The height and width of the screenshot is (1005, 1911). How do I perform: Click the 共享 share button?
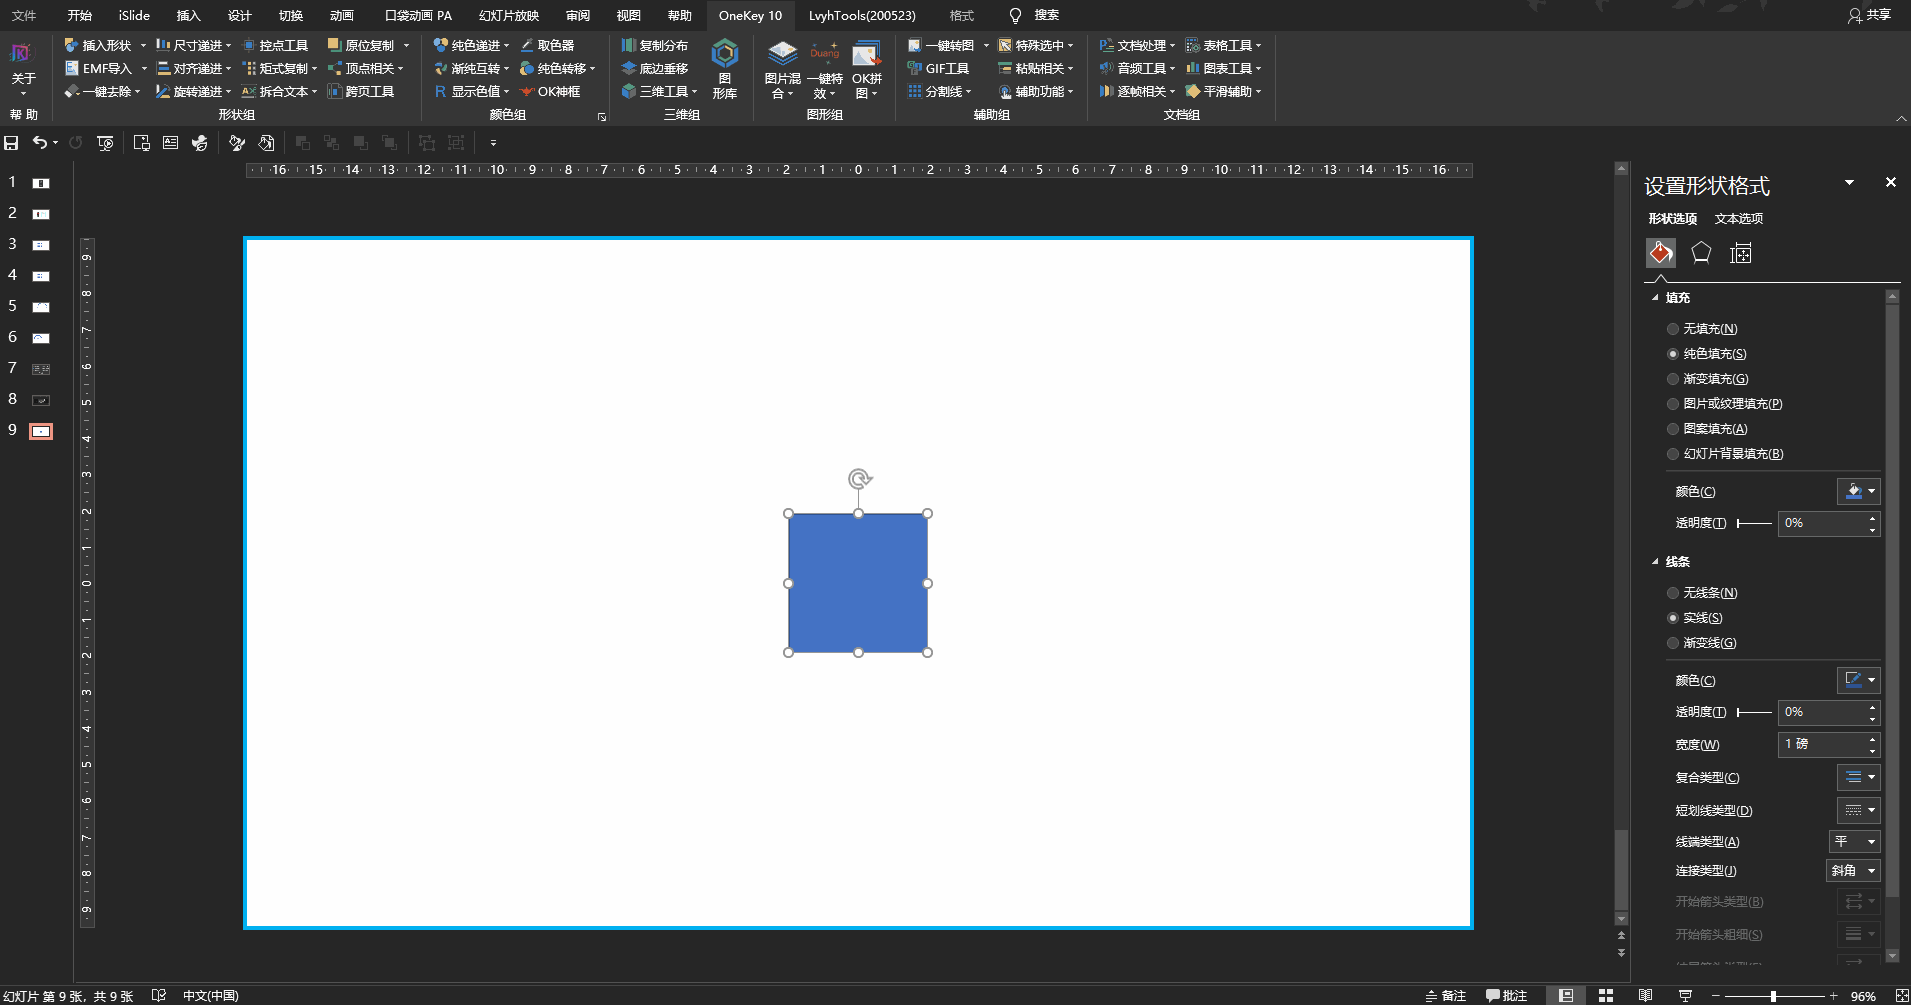pos(1870,15)
